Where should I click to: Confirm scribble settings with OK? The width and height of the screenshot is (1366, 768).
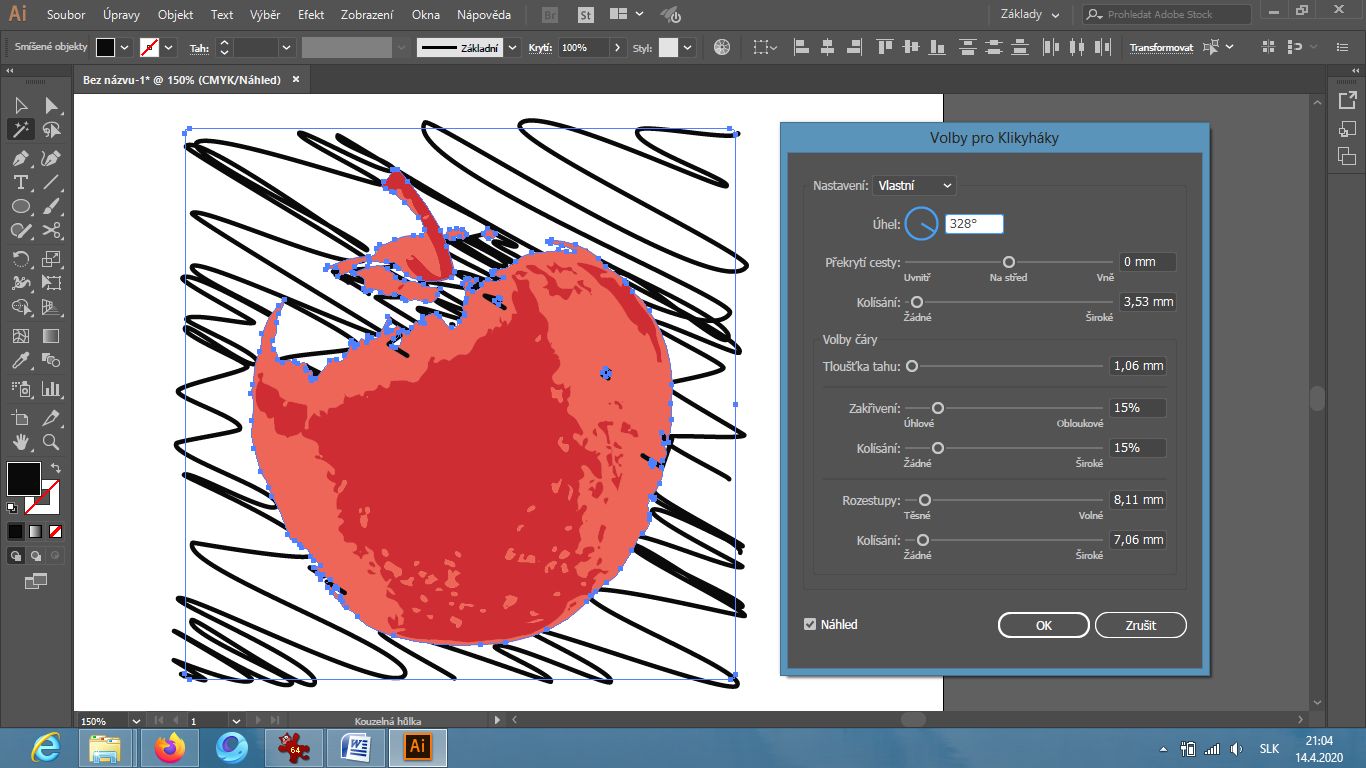tap(1043, 624)
